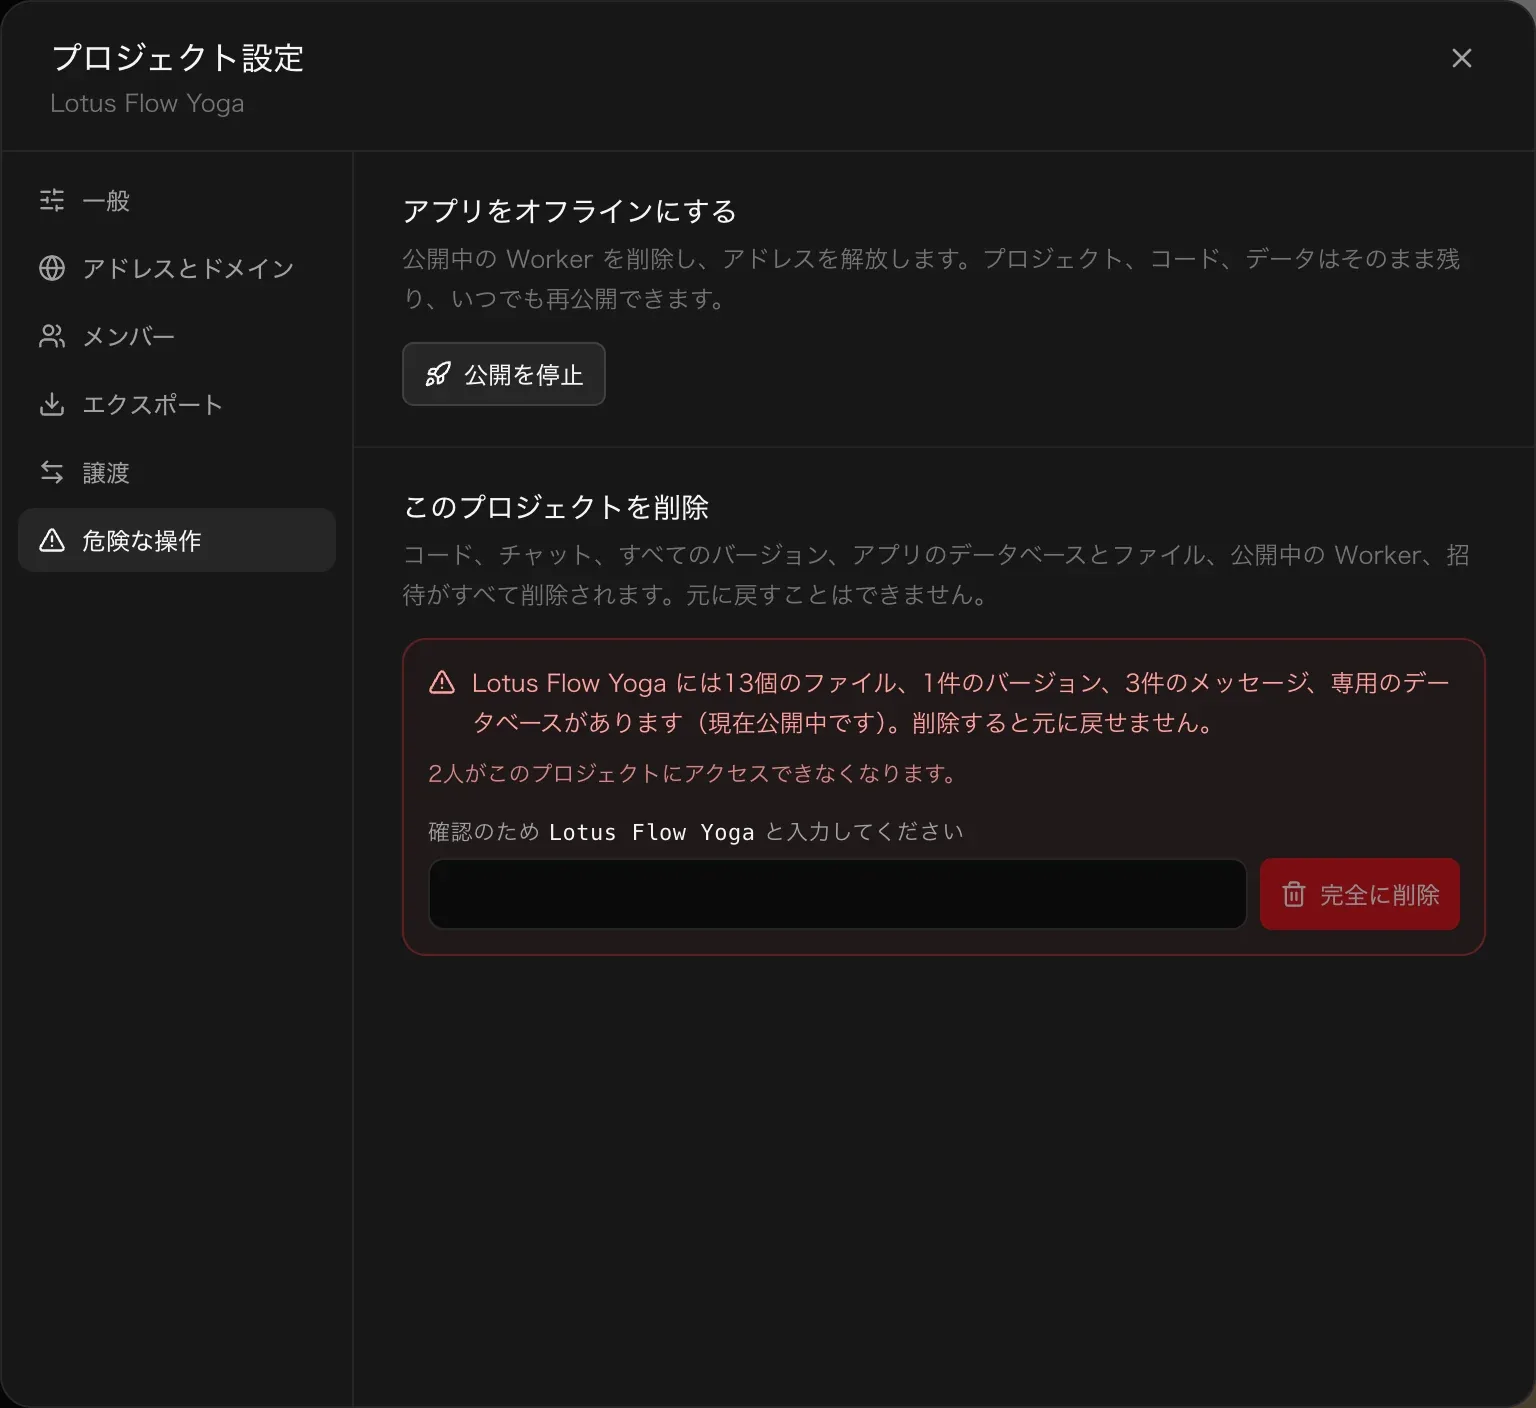Click the warning icon in the red alert box
This screenshot has height=1408, width=1536.
click(x=442, y=683)
